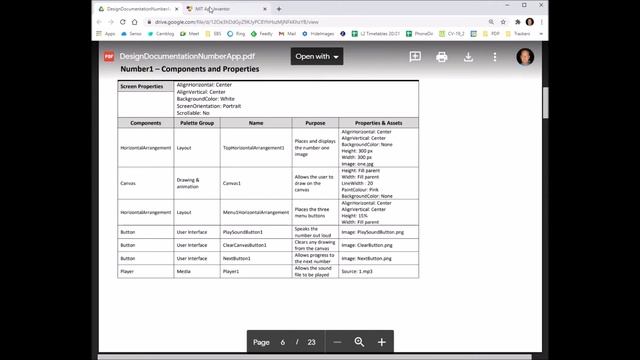The width and height of the screenshot is (640, 360).
Task: Open the Chrome three-dot menu
Action: click(542, 22)
